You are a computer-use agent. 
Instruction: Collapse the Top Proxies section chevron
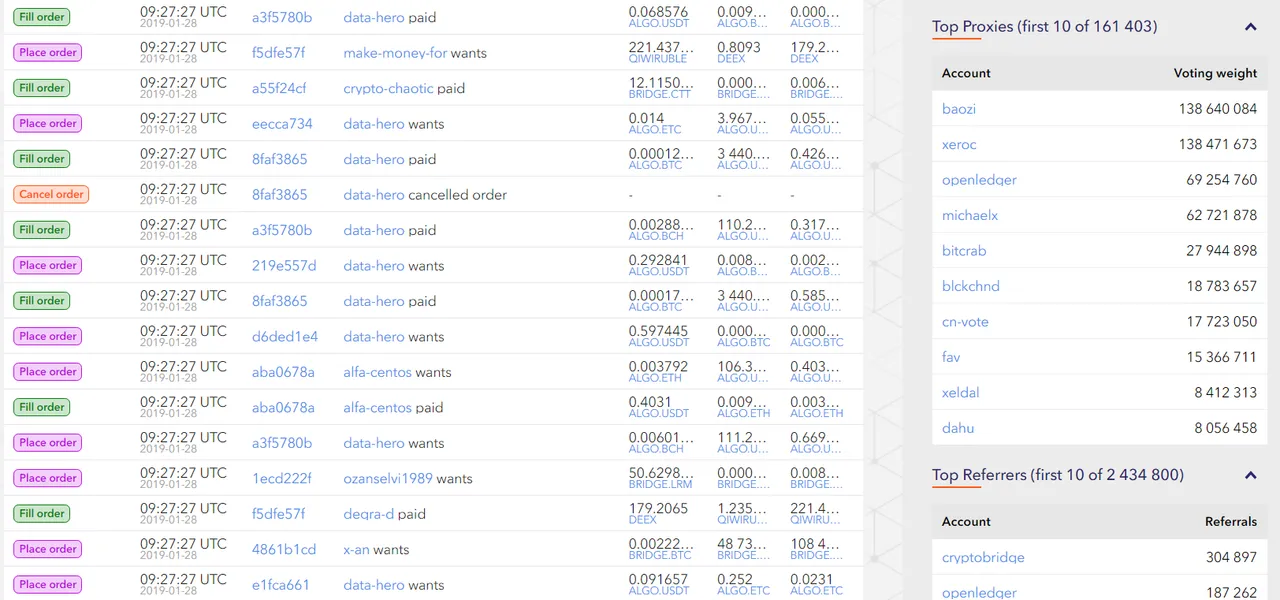1250,28
